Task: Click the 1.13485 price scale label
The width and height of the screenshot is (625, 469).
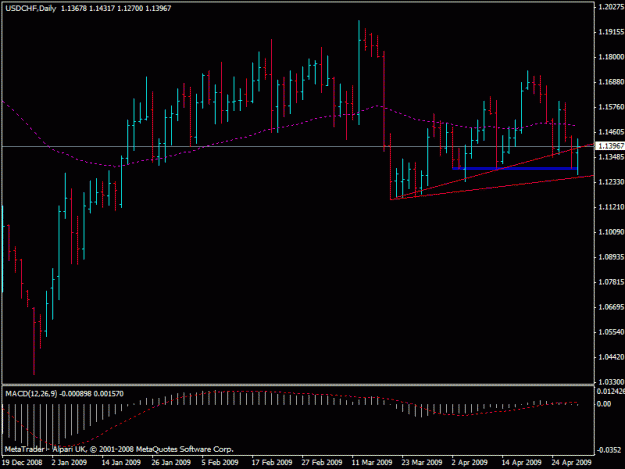Action: [611, 157]
